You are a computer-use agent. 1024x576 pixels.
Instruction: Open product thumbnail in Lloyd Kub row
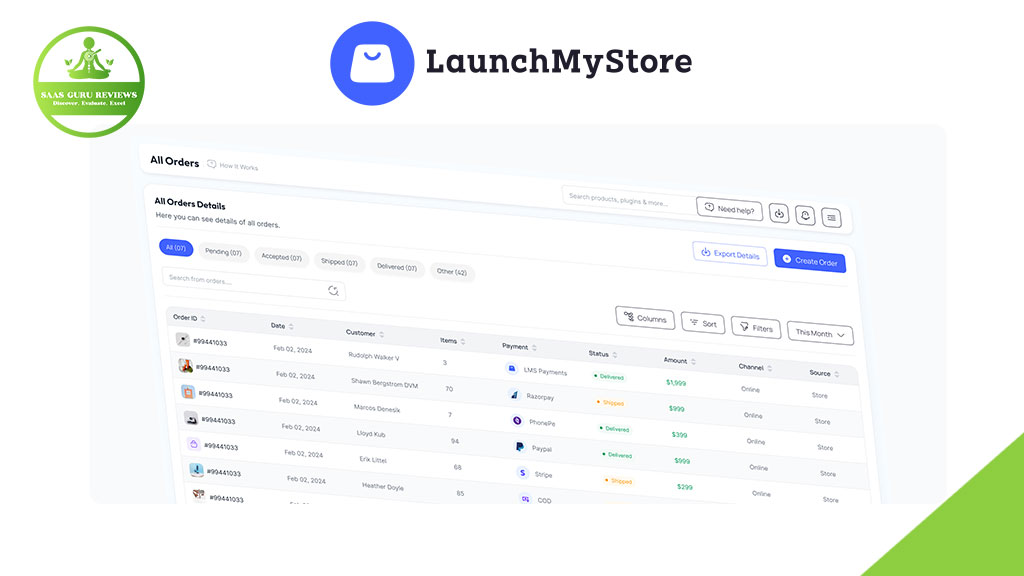point(191,418)
